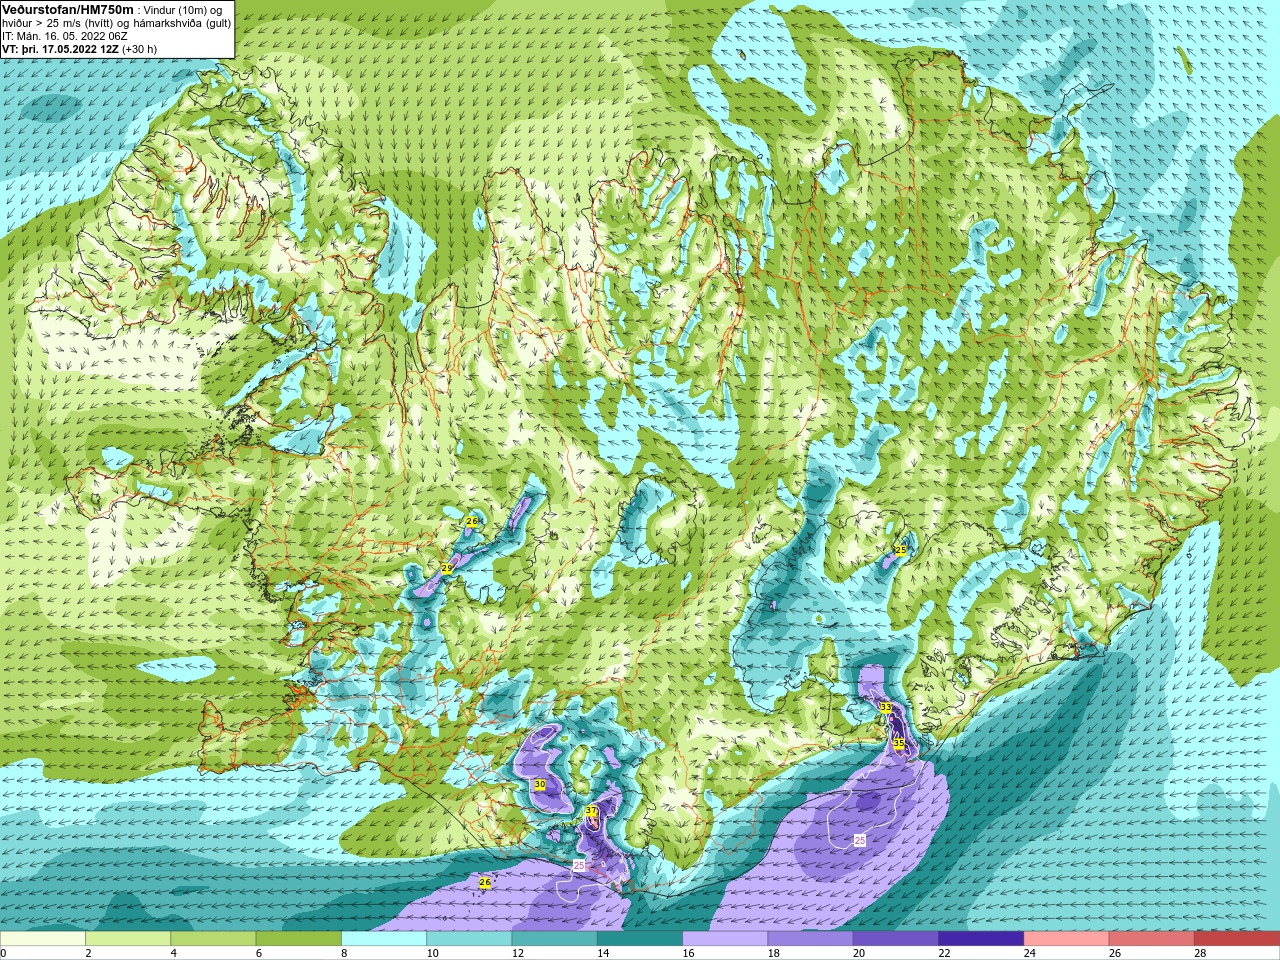This screenshot has width=1280, height=960.
Task: Click the legend scale number 26
Action: [x=1114, y=953]
